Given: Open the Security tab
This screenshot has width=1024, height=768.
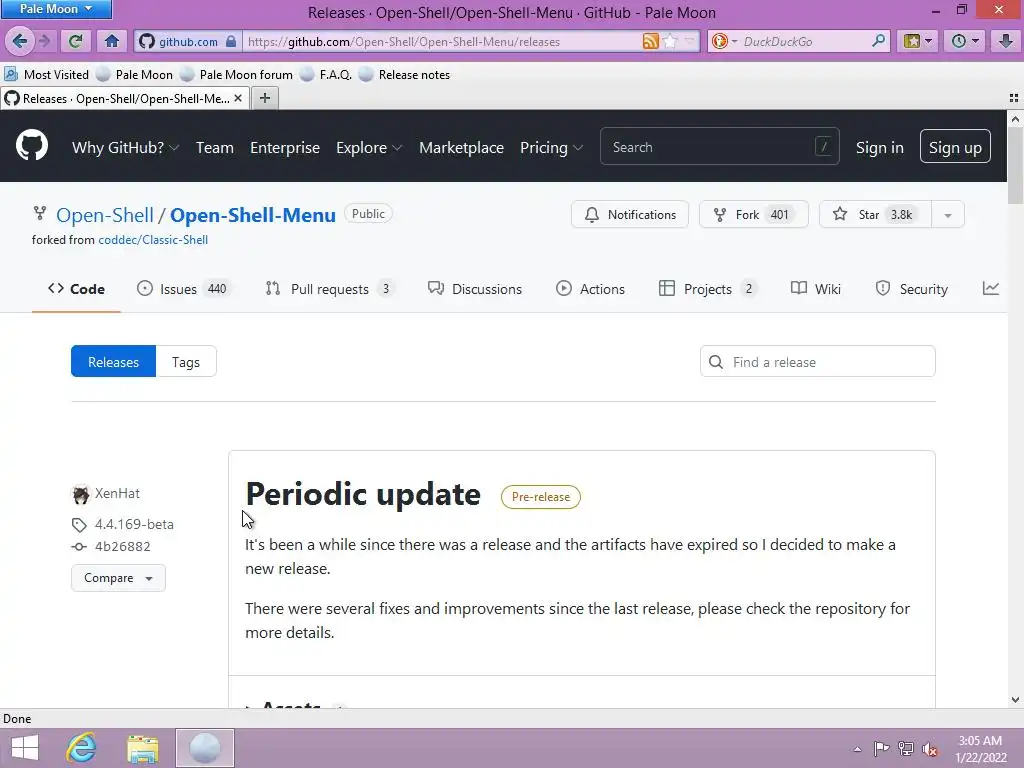Looking at the screenshot, I should (x=912, y=289).
